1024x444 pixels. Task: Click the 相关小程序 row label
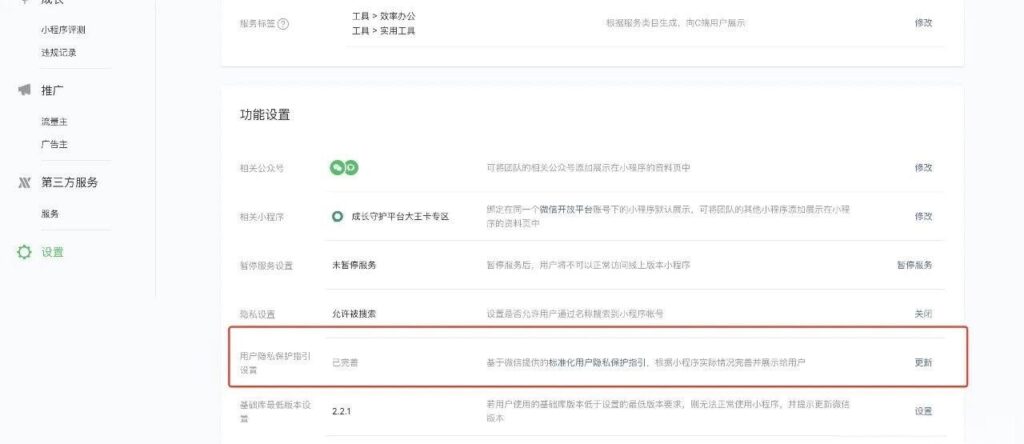pos(262,217)
